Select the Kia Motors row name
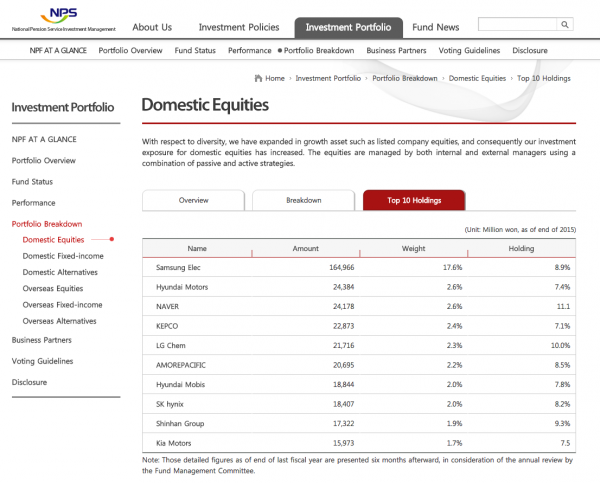 pyautogui.click(x=173, y=443)
